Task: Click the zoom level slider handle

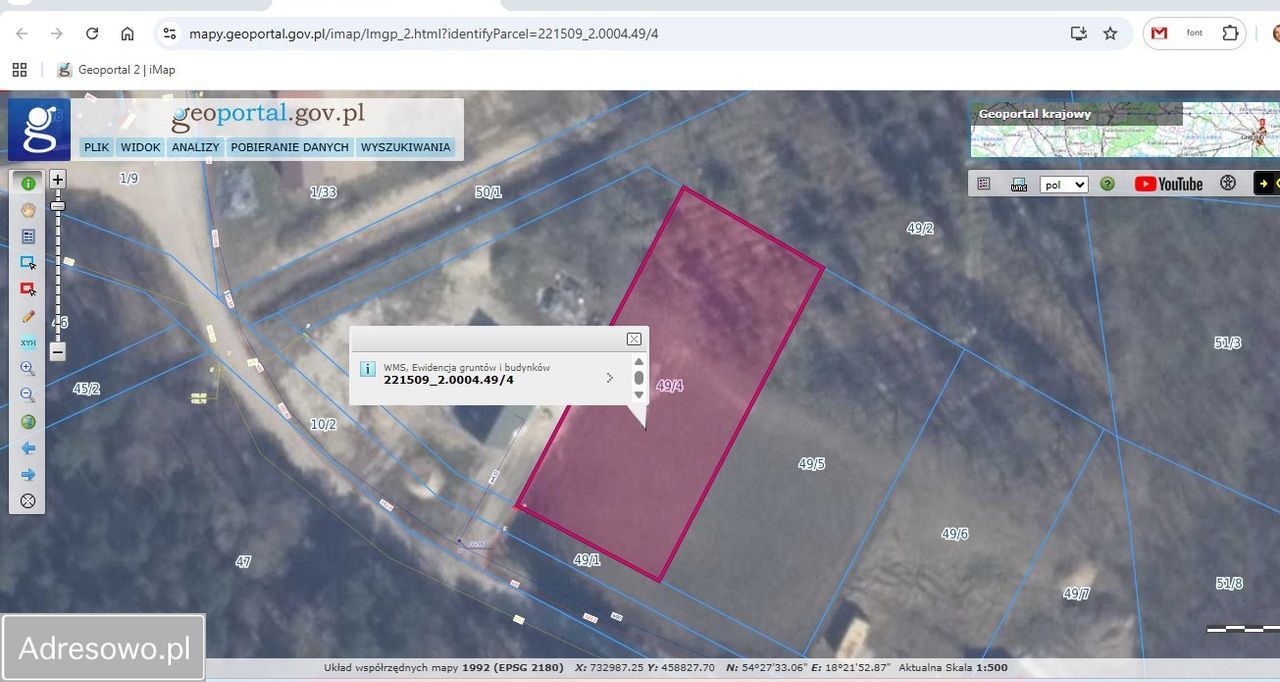Action: [x=58, y=206]
